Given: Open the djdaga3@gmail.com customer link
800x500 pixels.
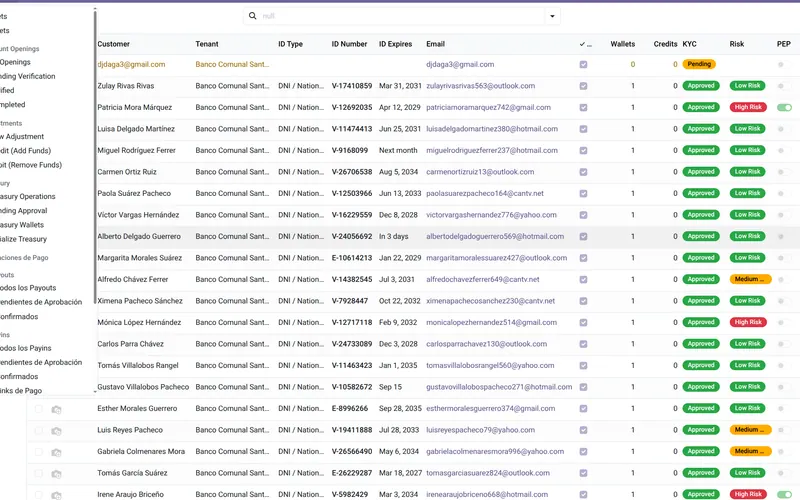Looking at the screenshot, I should click(x=131, y=64).
